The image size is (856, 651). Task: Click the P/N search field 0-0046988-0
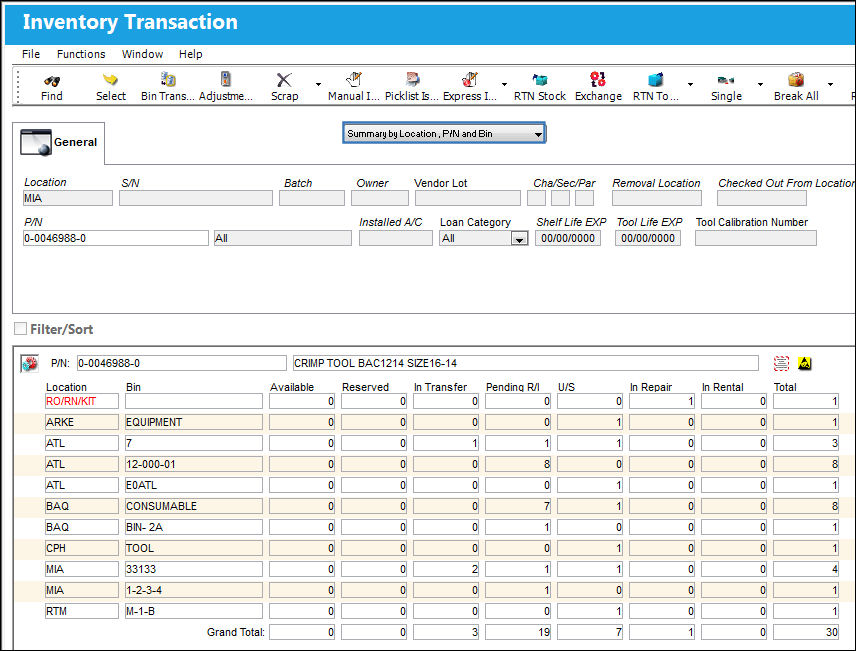115,238
